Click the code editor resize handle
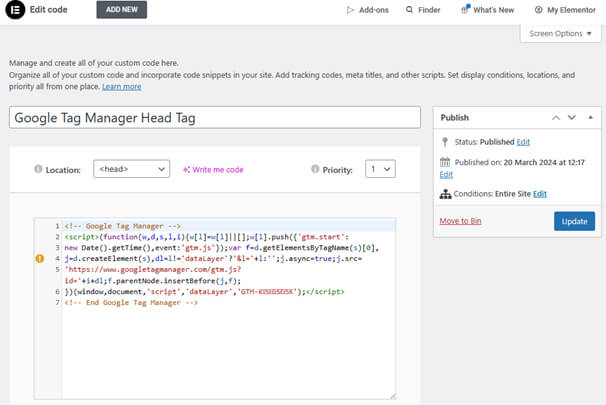 coord(393,396)
